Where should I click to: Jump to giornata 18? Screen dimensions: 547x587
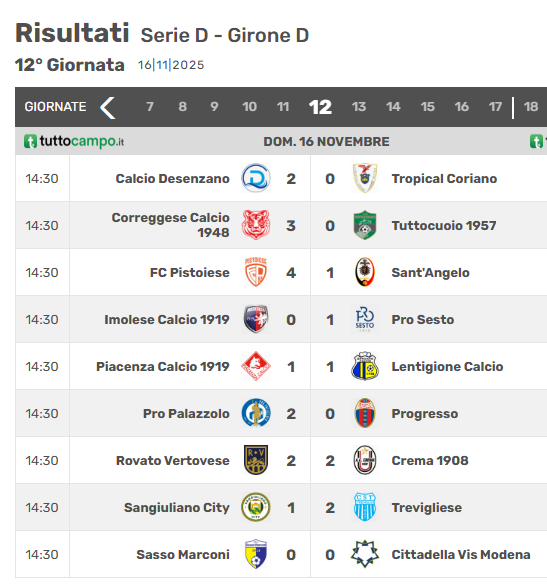[531, 107]
